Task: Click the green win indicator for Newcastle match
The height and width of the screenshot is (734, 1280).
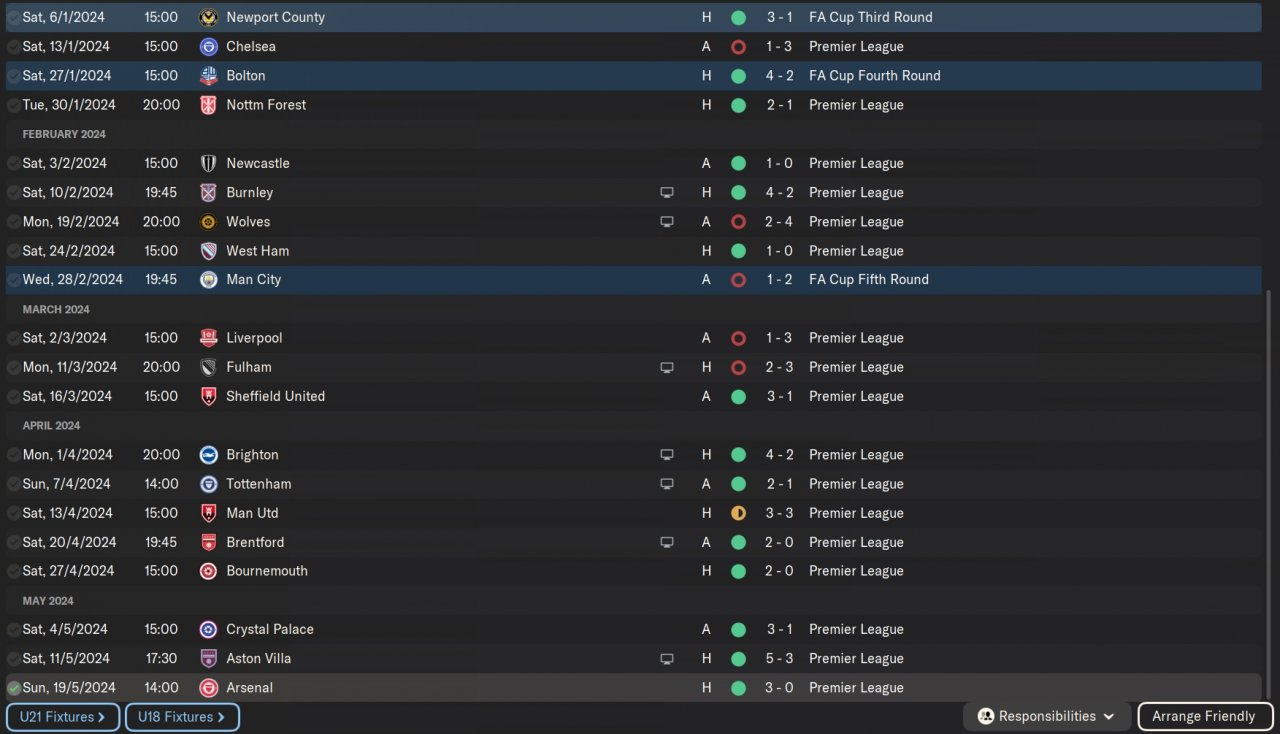Action: (x=738, y=164)
